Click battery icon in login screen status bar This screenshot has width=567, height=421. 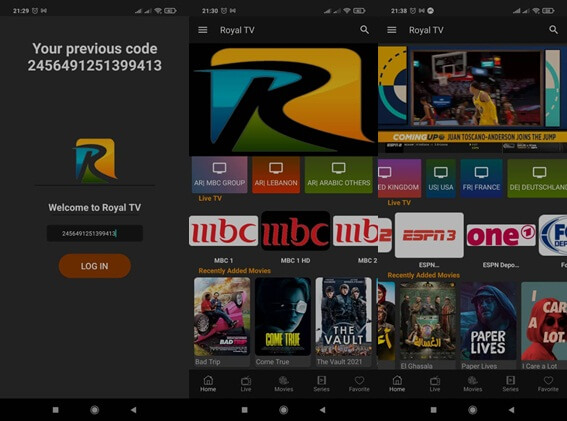pos(170,11)
